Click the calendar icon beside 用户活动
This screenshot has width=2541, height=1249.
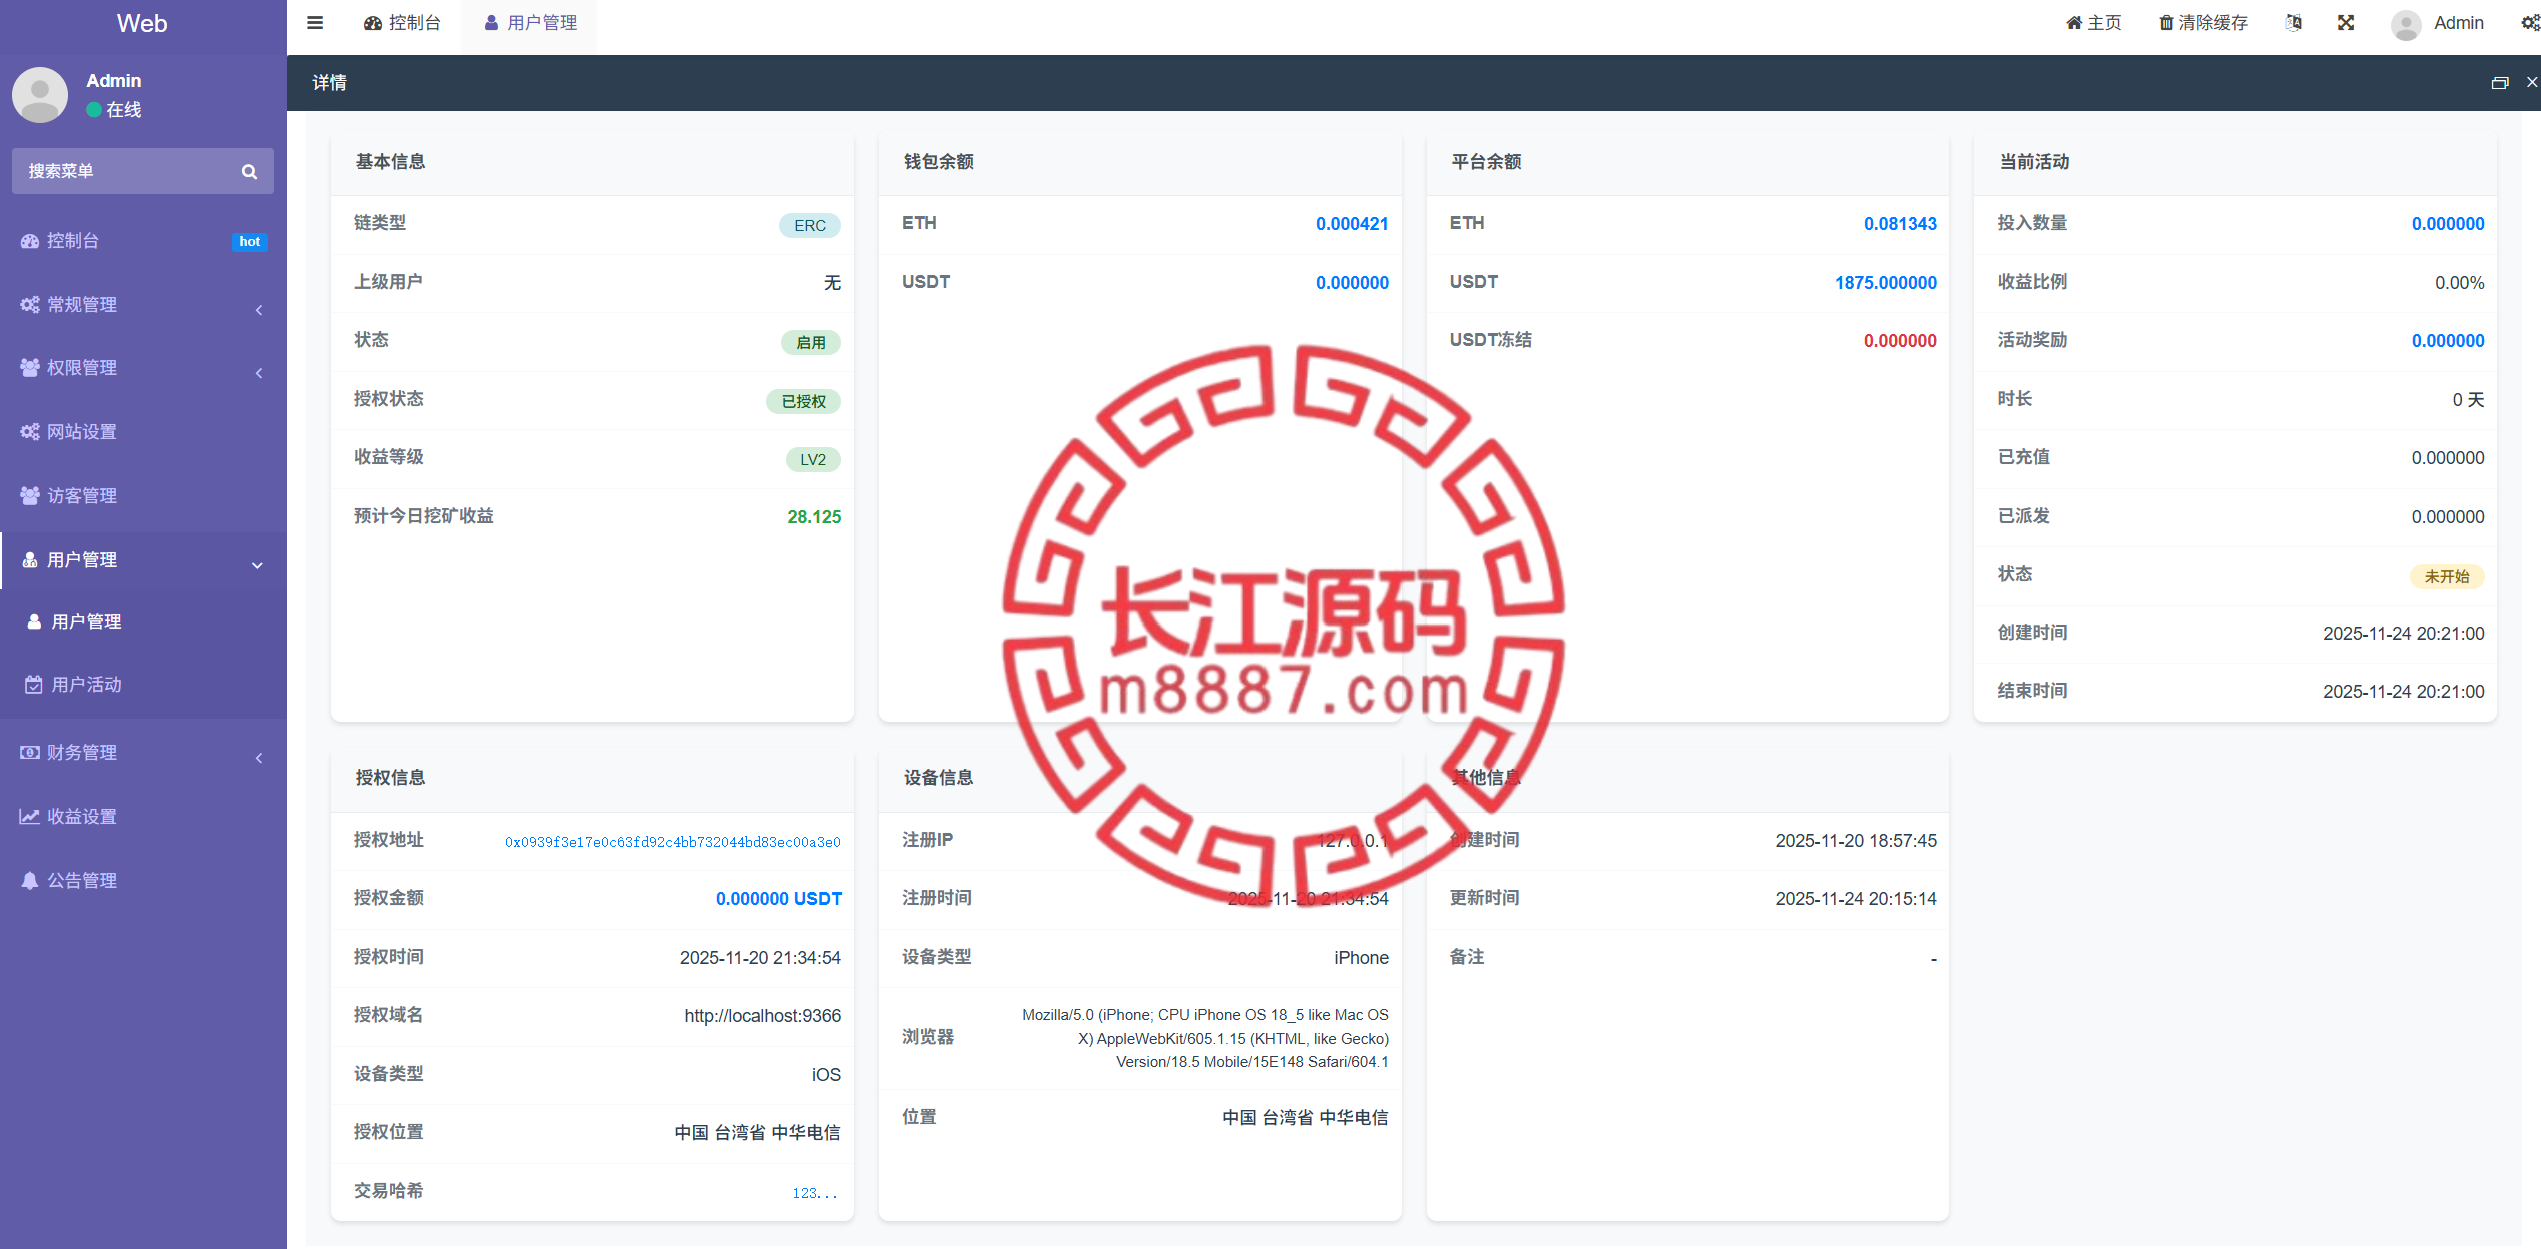pos(34,685)
